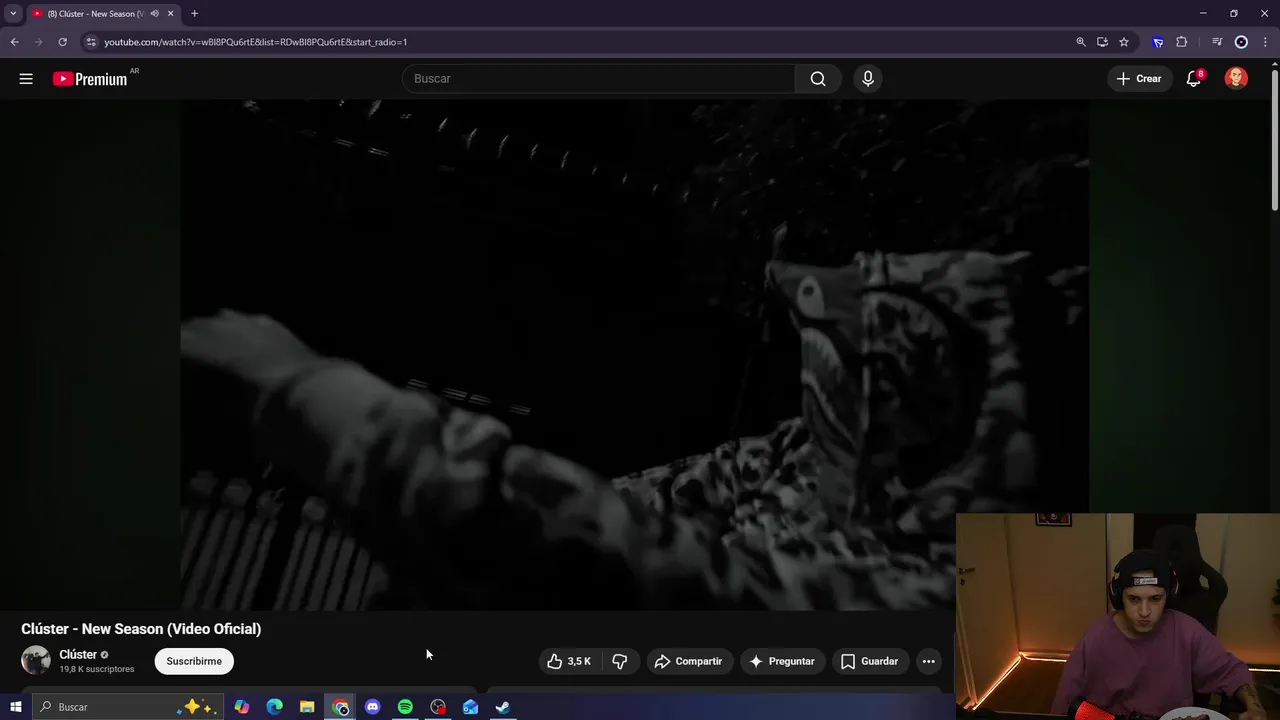The image size is (1280, 720).
Task: Open more actions three-dot menu
Action: coord(929,661)
